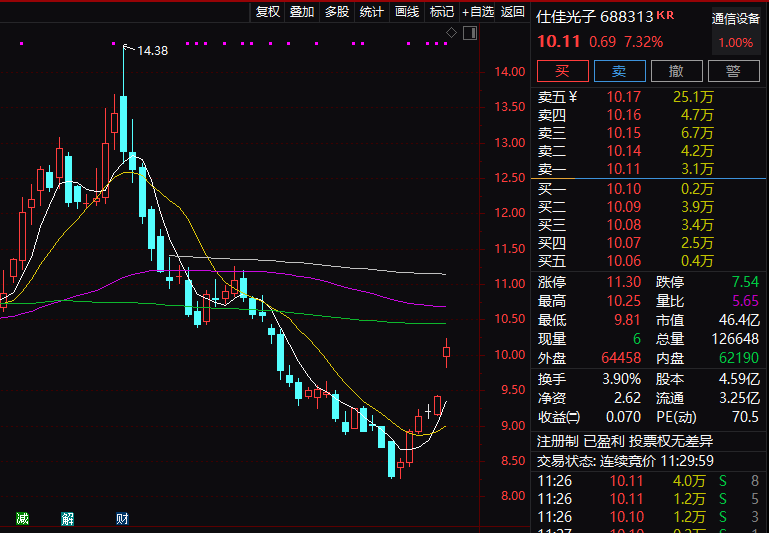769x533 pixels.
Task: Select the 卖四 price 10.16
Action: [624, 115]
